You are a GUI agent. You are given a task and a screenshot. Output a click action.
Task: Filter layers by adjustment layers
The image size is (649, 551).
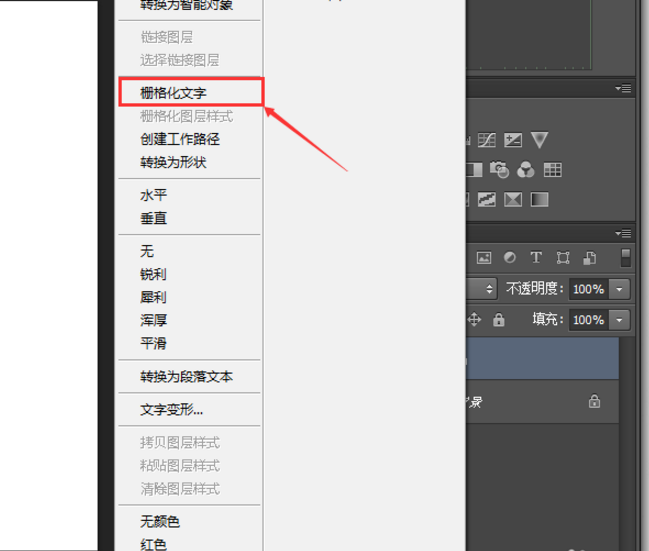(510, 257)
